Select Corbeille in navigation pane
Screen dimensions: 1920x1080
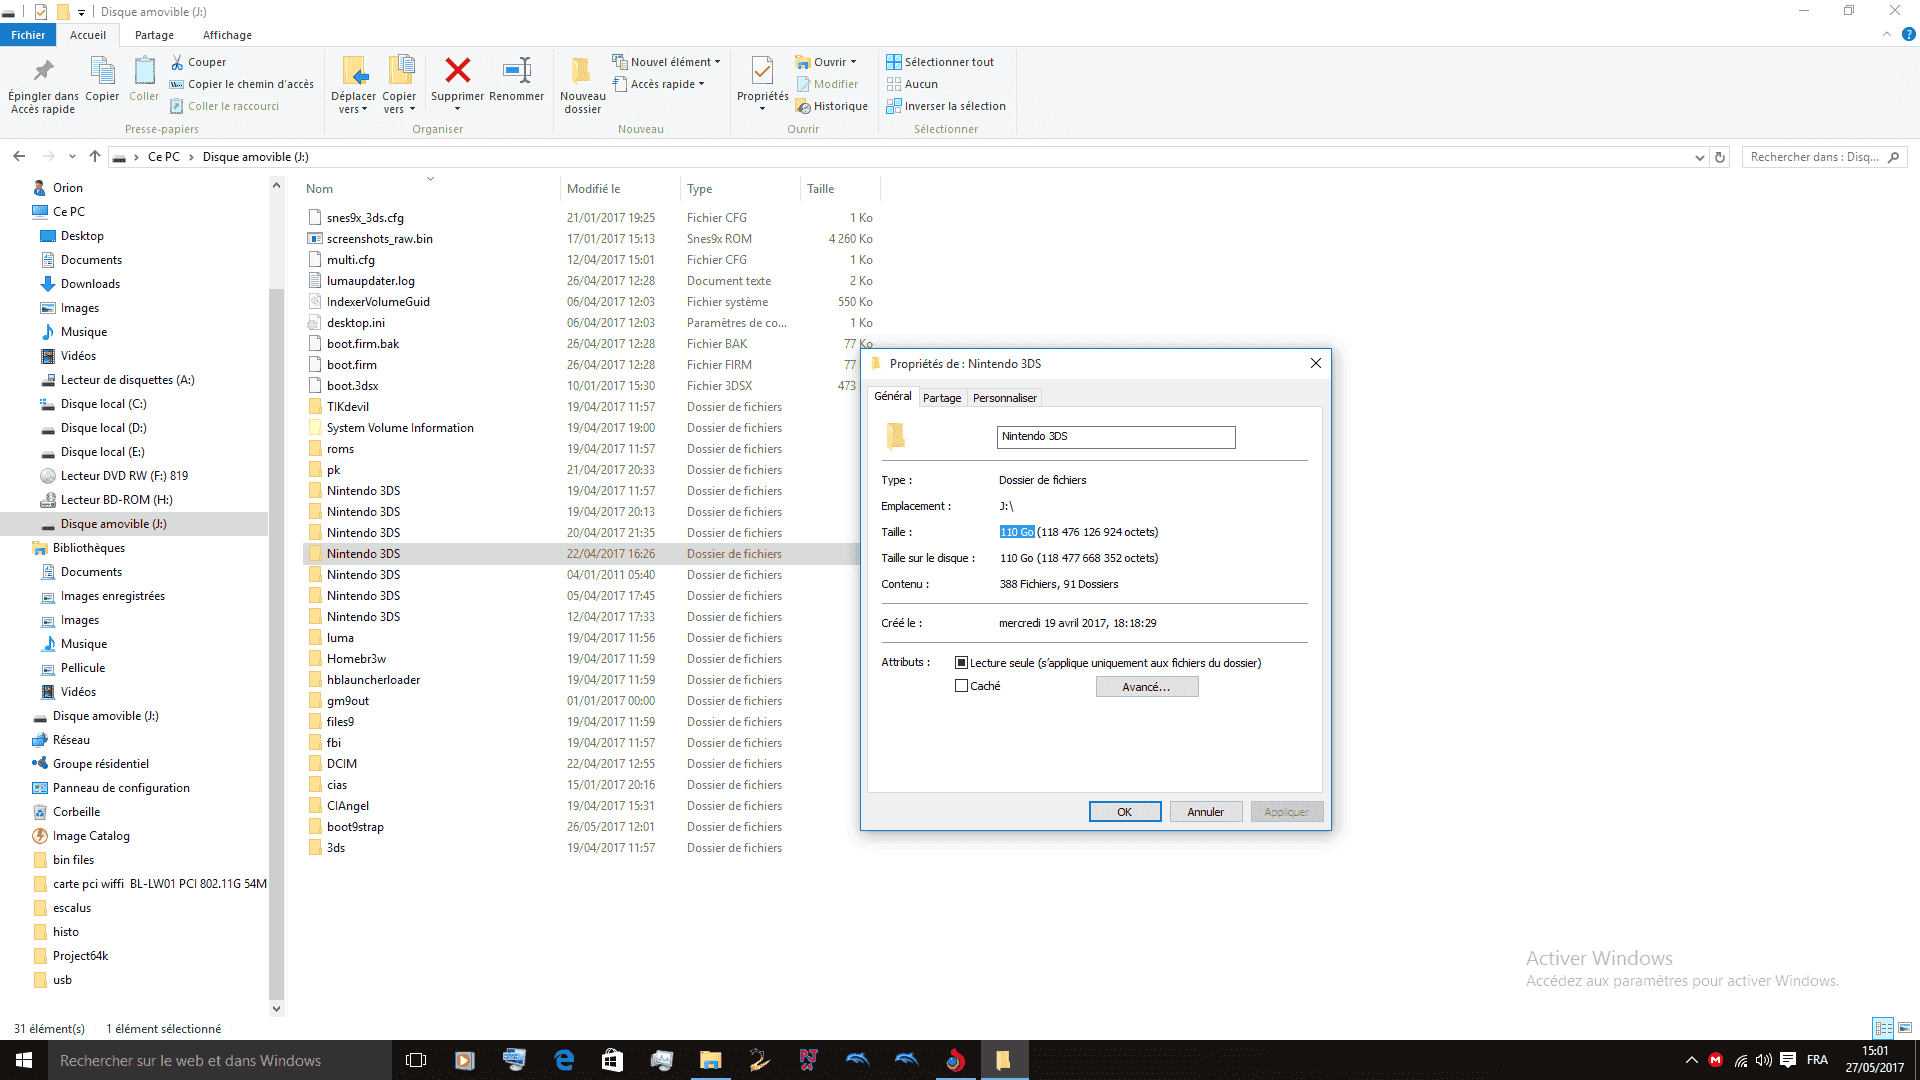[x=76, y=812]
